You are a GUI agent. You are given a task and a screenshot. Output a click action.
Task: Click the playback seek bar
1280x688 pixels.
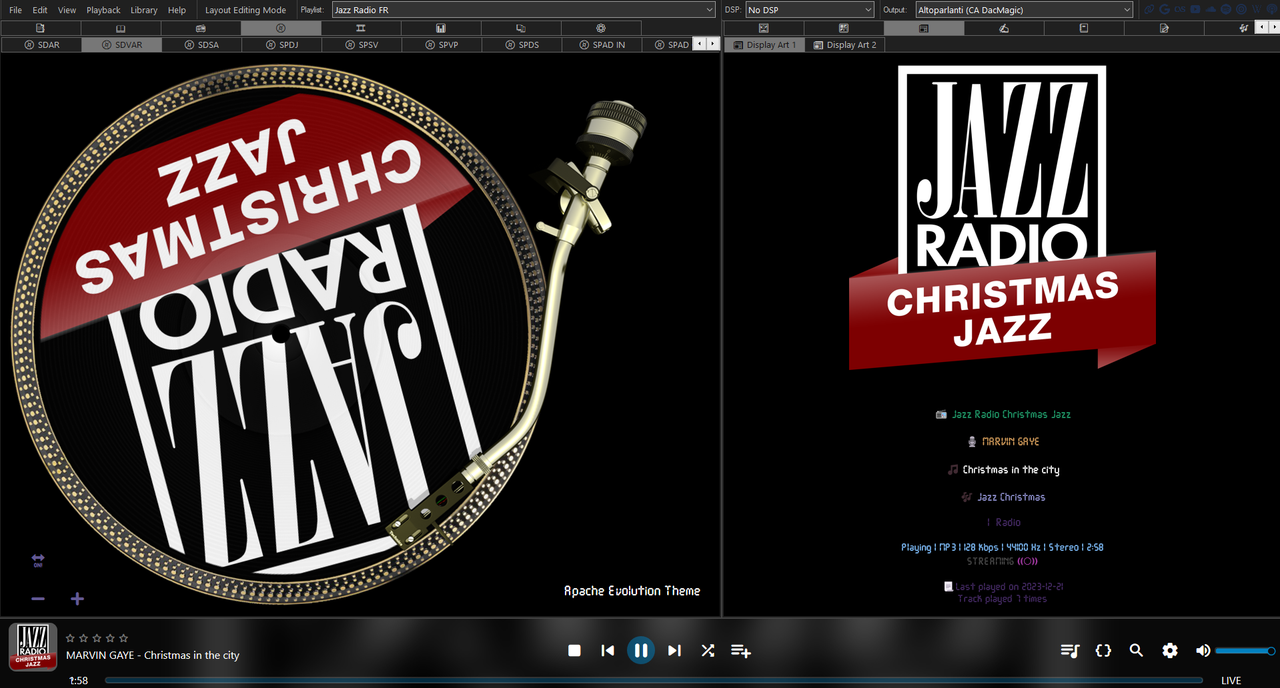[x=654, y=680]
